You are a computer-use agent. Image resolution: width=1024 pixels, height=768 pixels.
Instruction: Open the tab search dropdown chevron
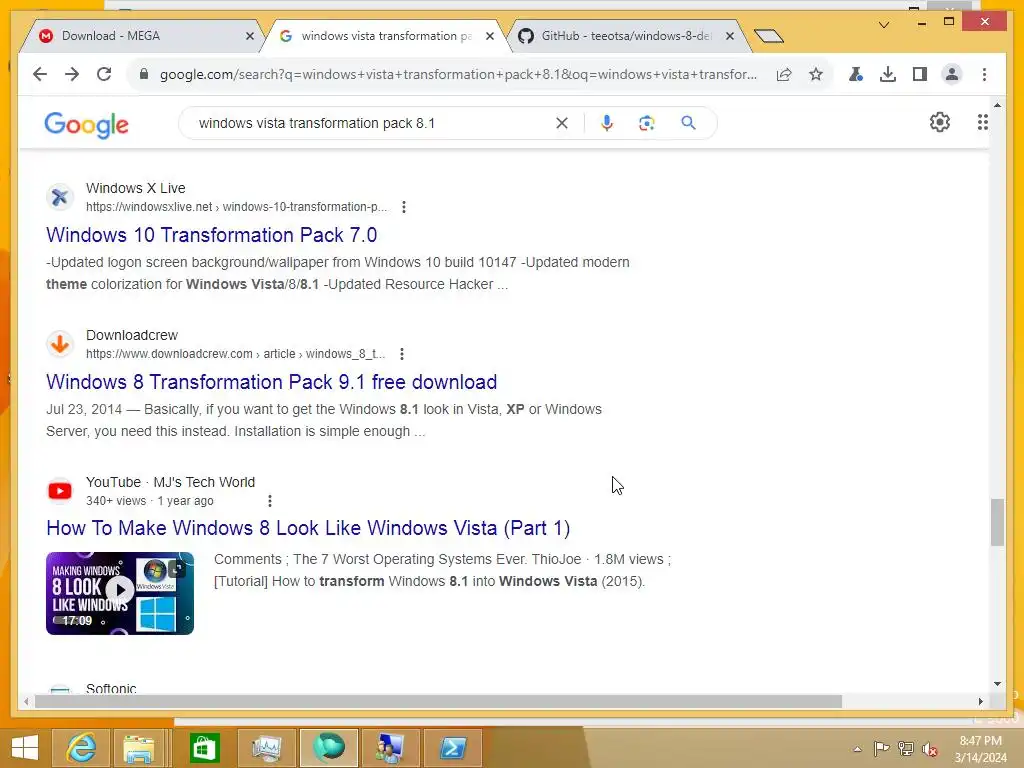(x=884, y=25)
